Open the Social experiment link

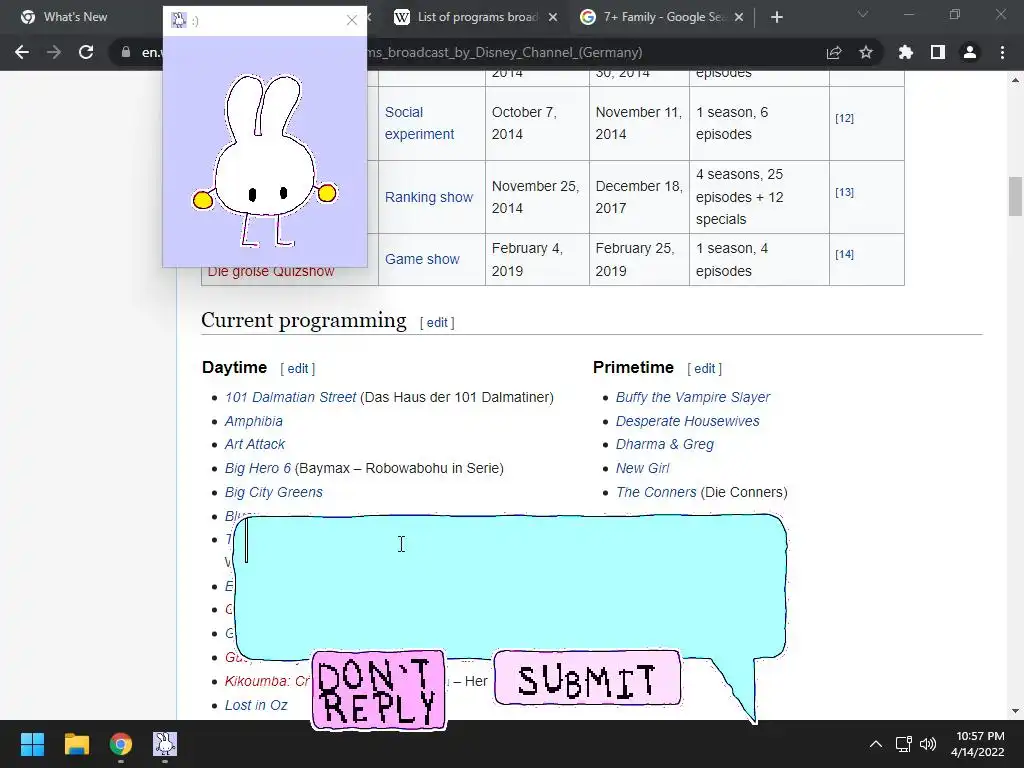[x=419, y=123]
